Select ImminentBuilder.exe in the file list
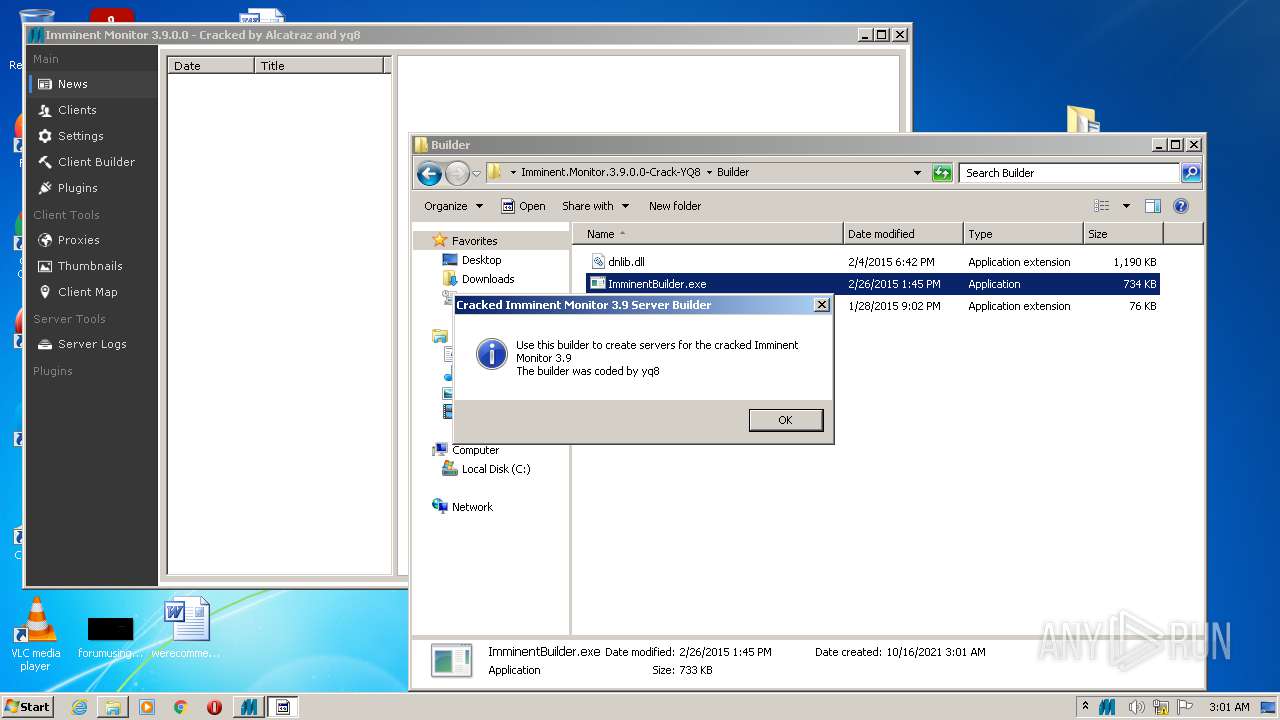 point(873,284)
